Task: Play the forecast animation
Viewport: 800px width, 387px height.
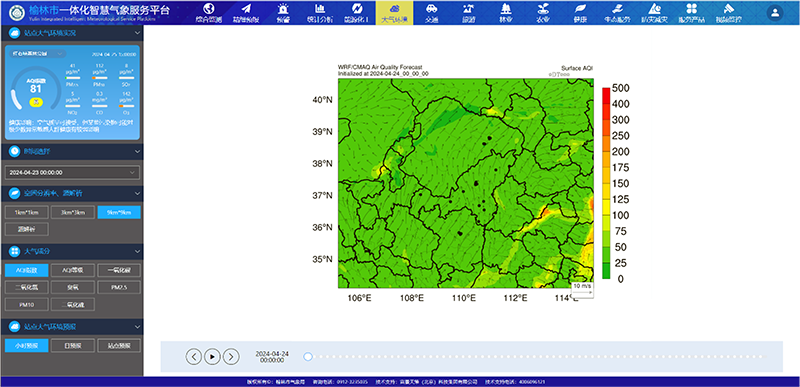Action: (212, 356)
